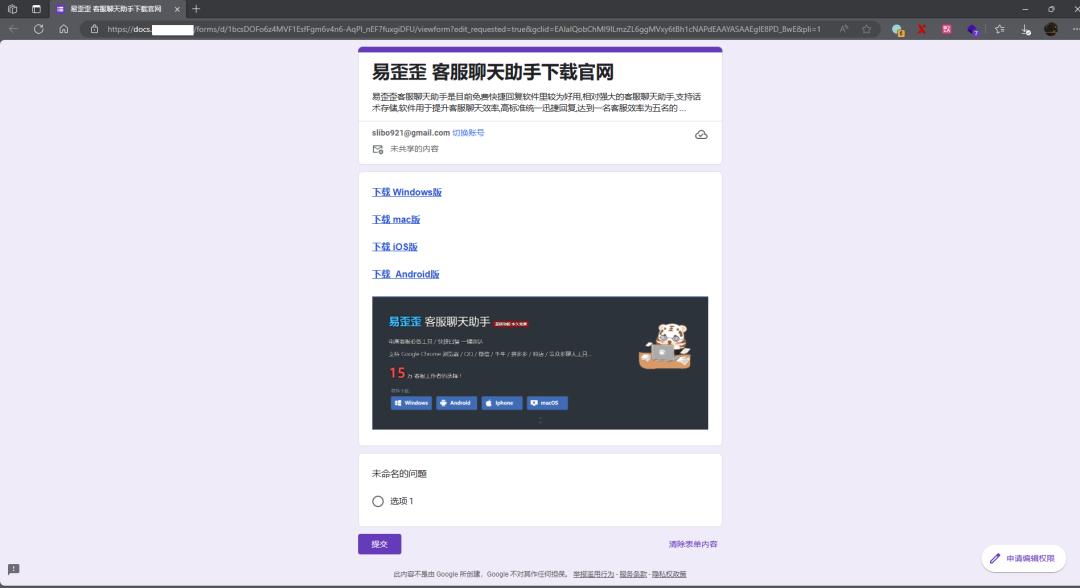Click the Android button in banner

pos(456,403)
